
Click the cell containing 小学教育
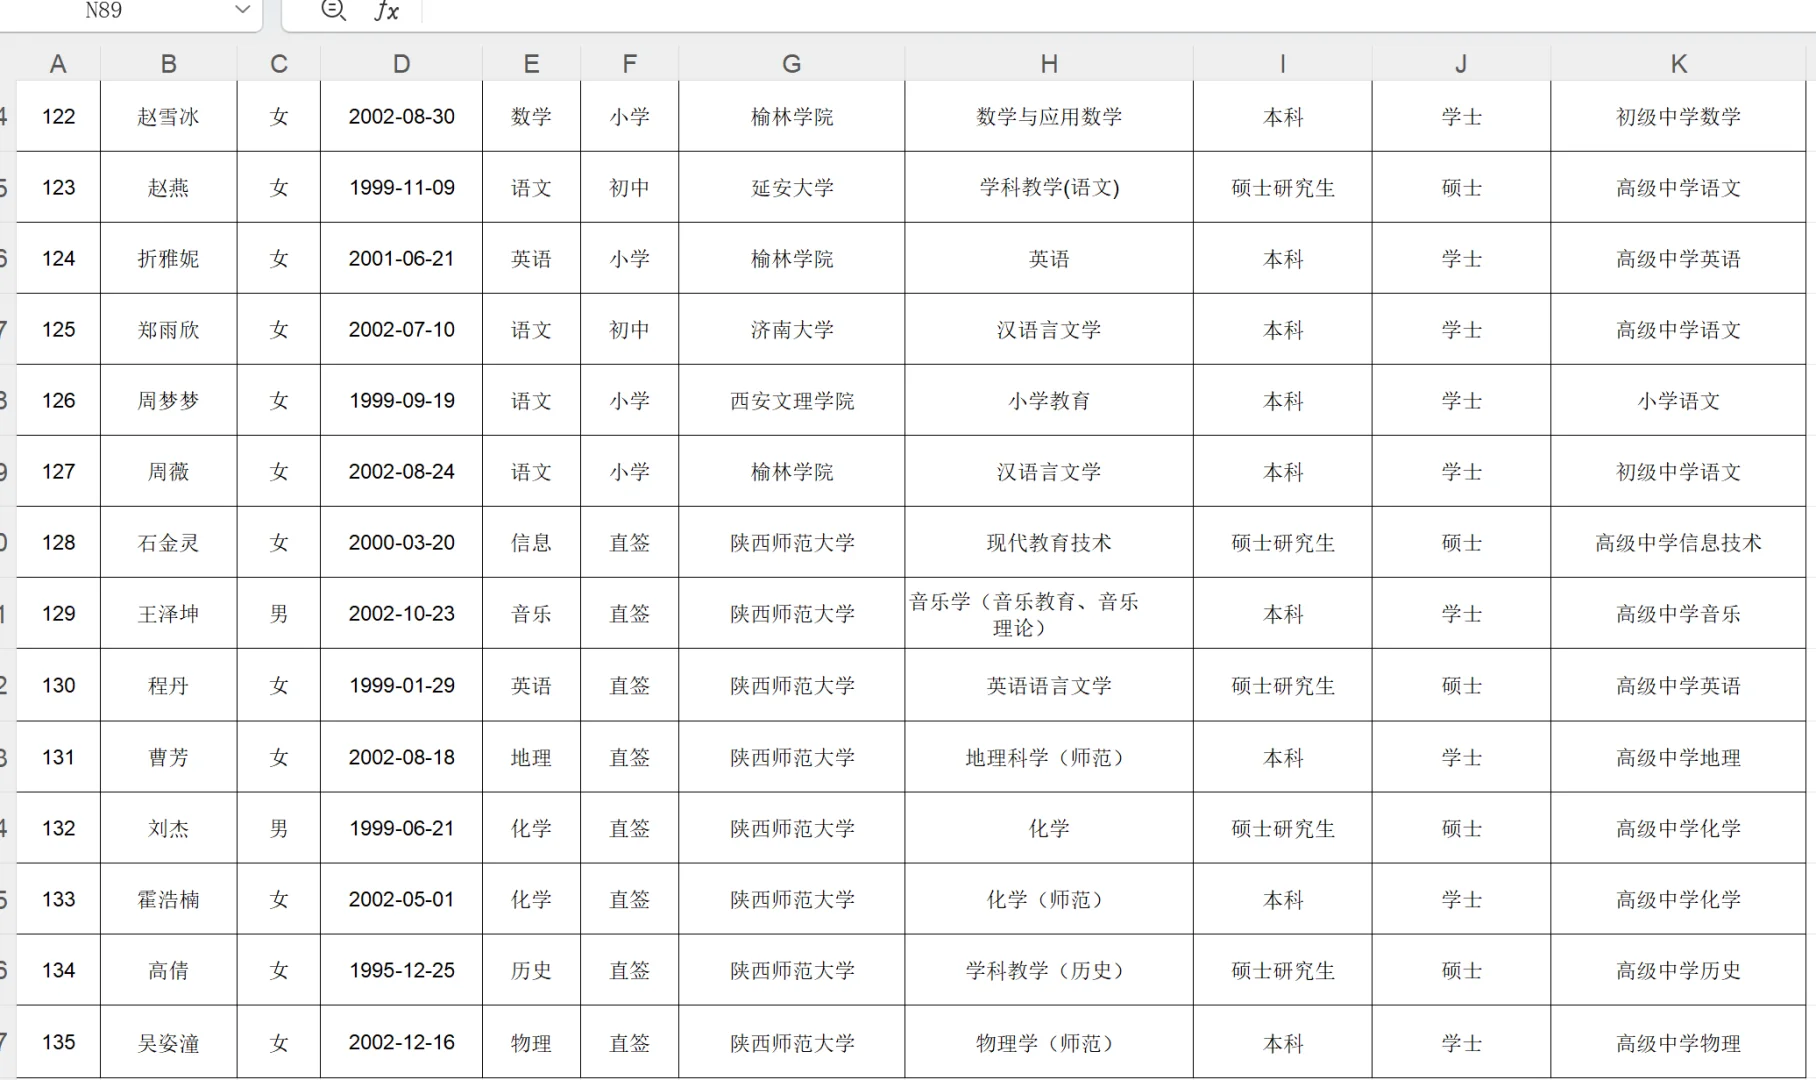[1047, 400]
